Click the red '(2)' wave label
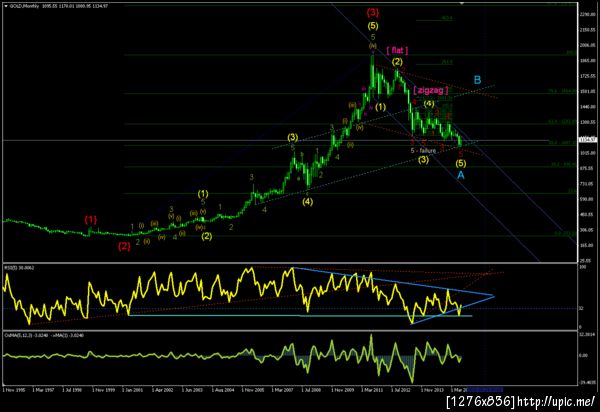600x412 pixels. 124,246
